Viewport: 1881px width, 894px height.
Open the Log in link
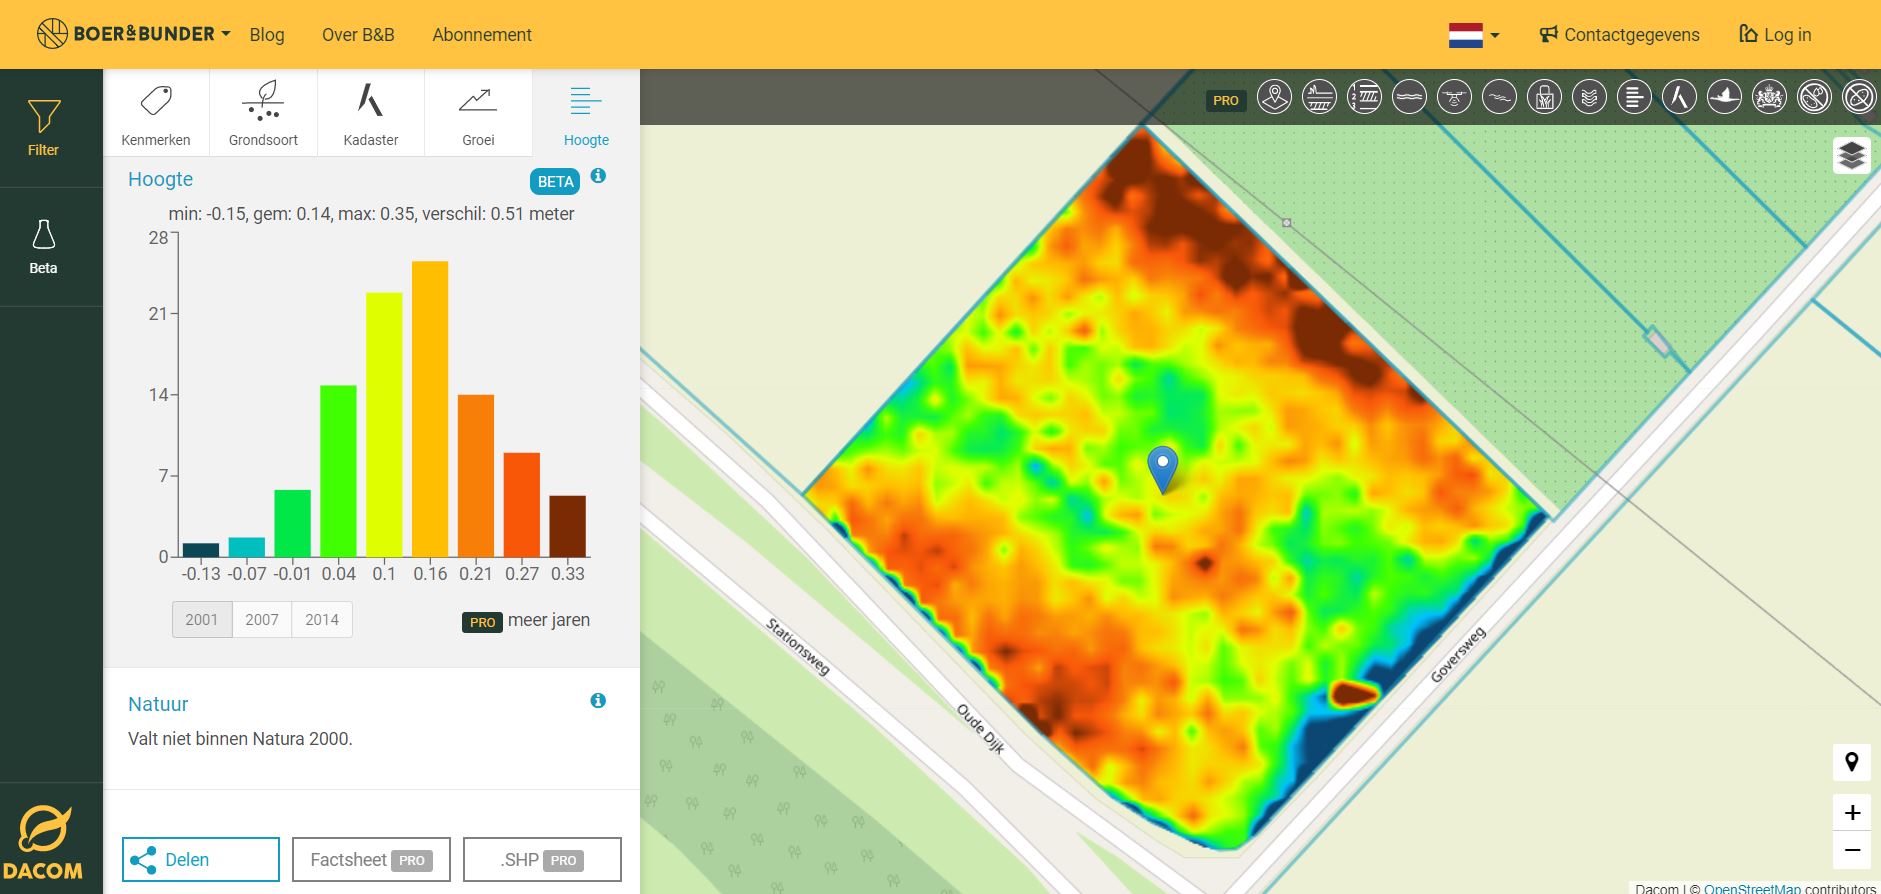tap(1775, 35)
